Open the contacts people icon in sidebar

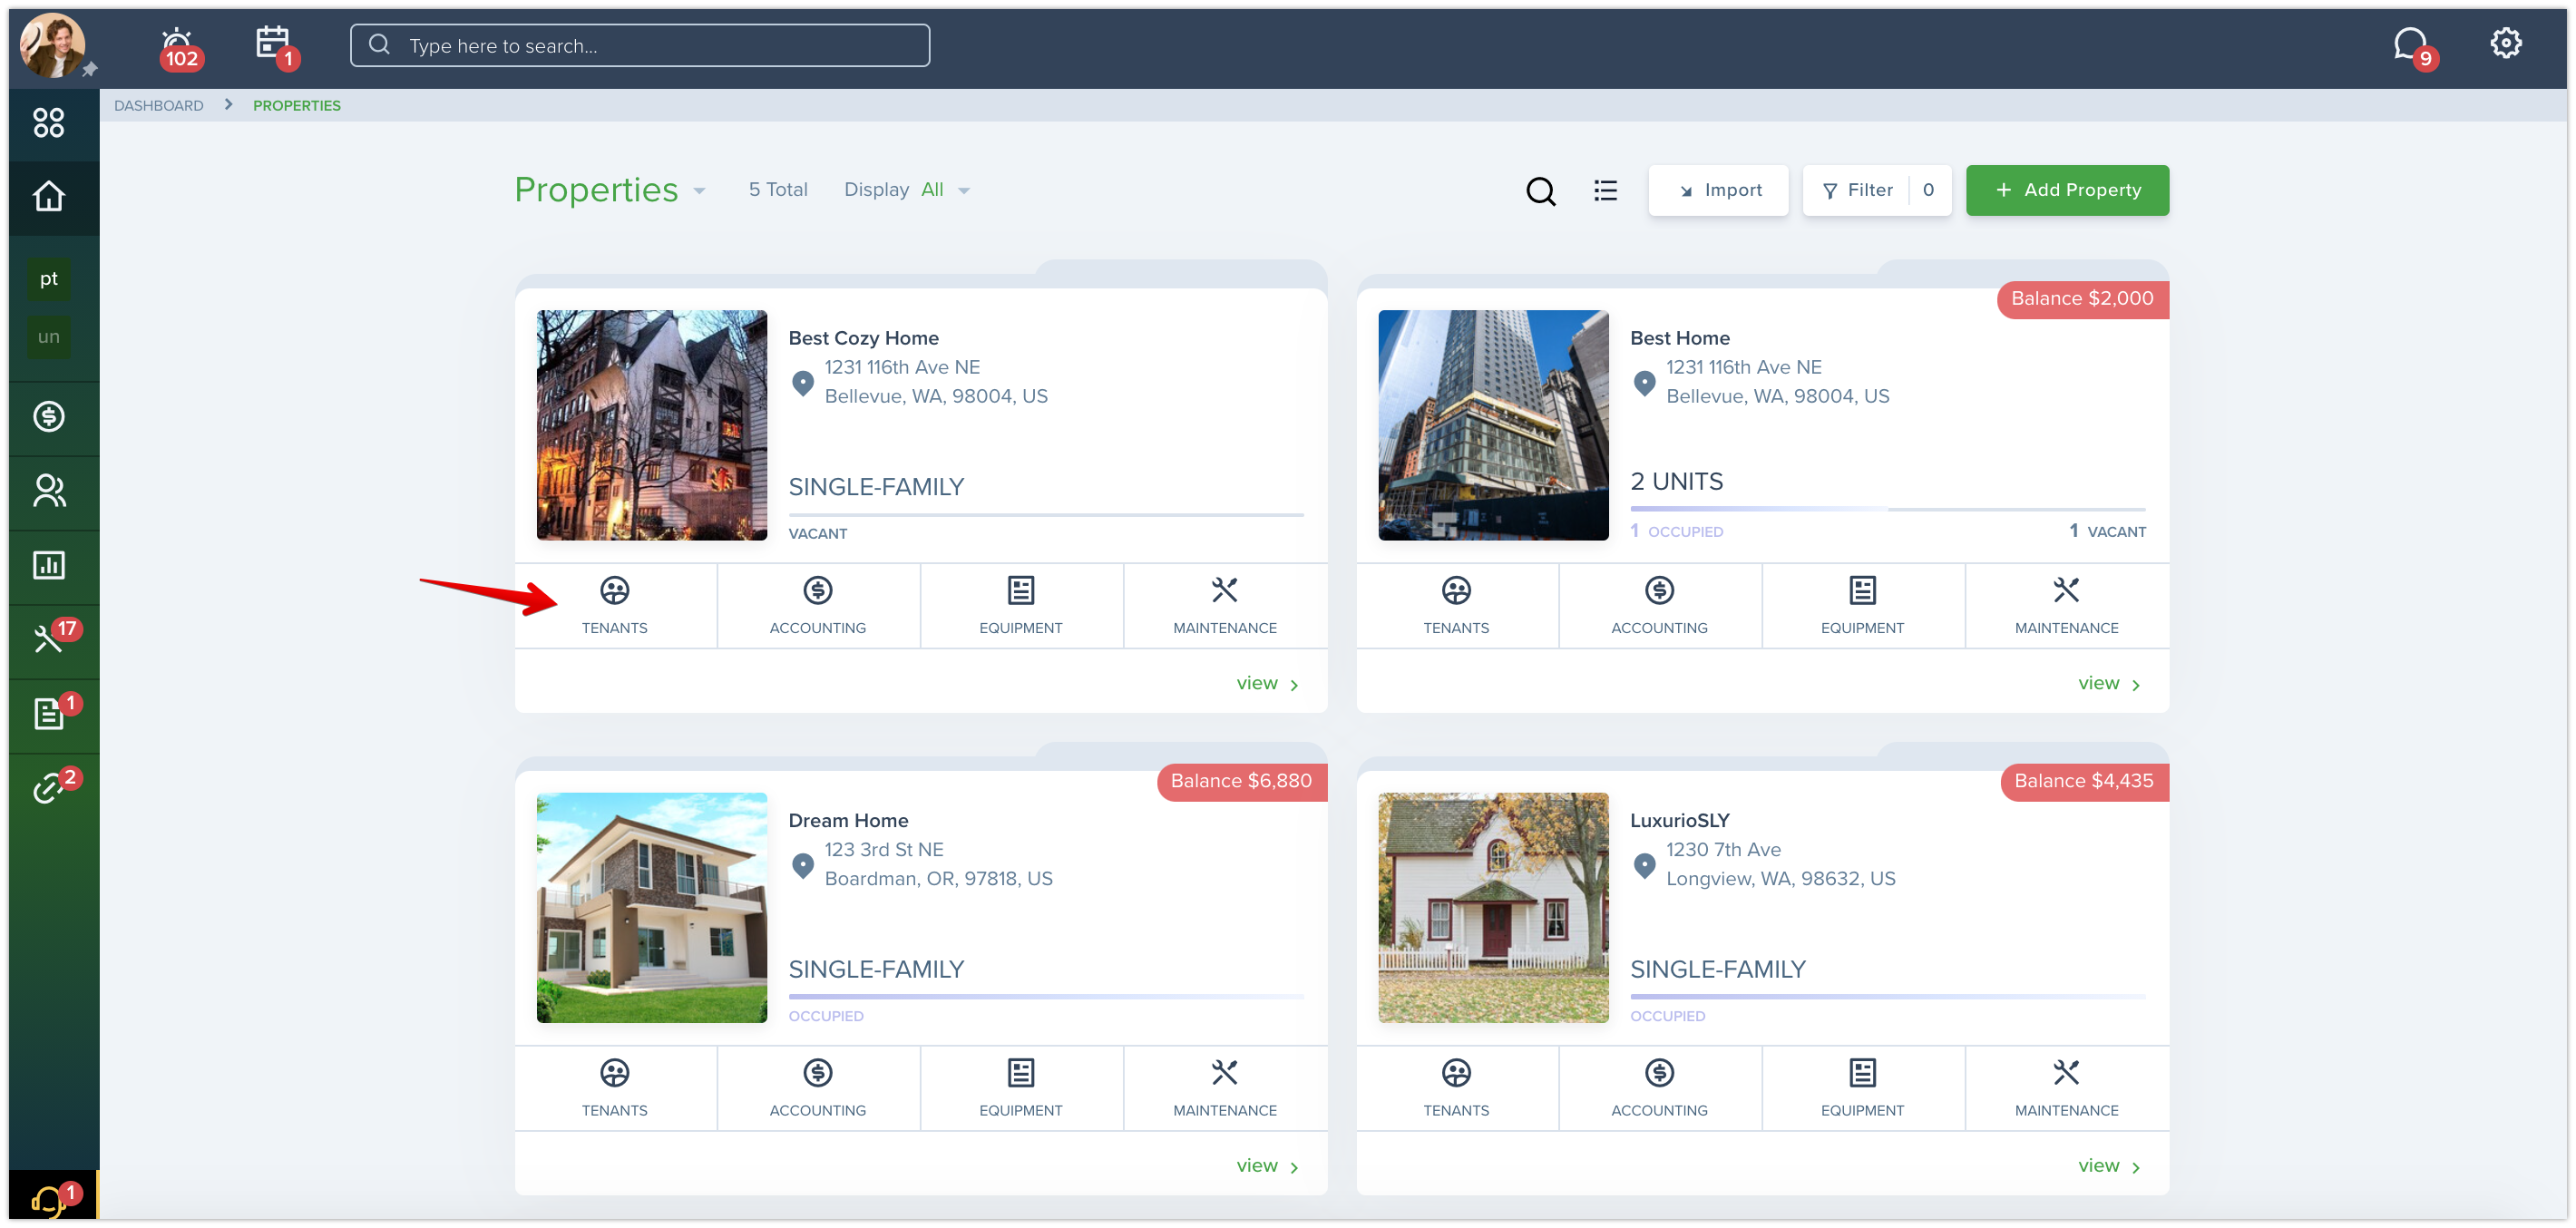49,491
